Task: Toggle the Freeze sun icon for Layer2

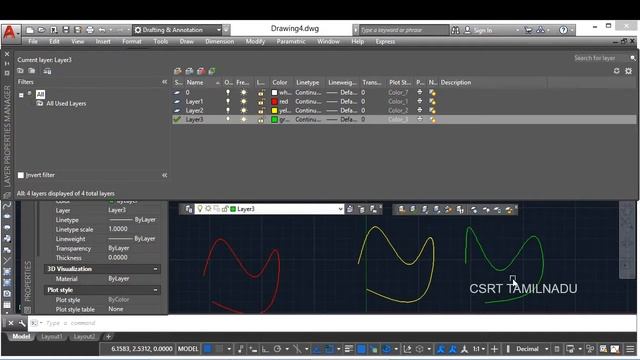Action: tap(244, 110)
